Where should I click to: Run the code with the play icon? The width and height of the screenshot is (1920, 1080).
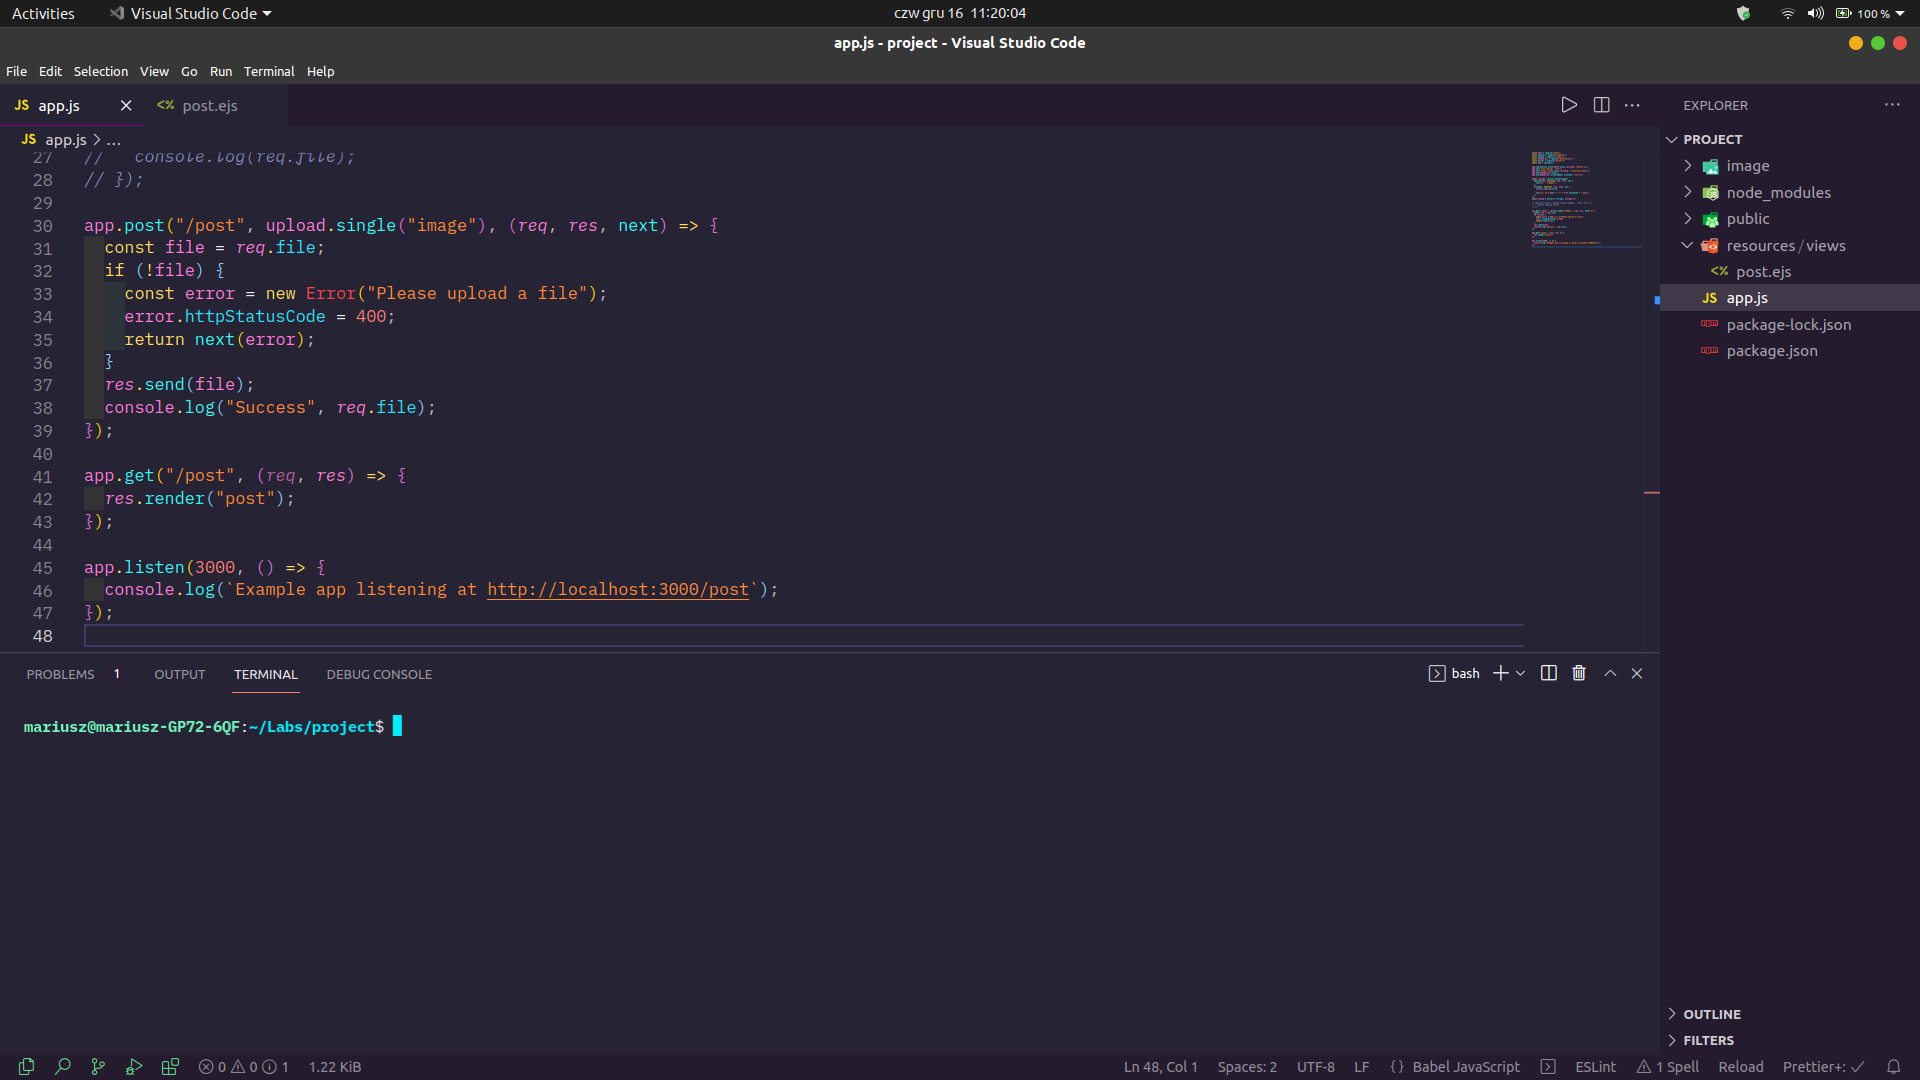(1569, 105)
